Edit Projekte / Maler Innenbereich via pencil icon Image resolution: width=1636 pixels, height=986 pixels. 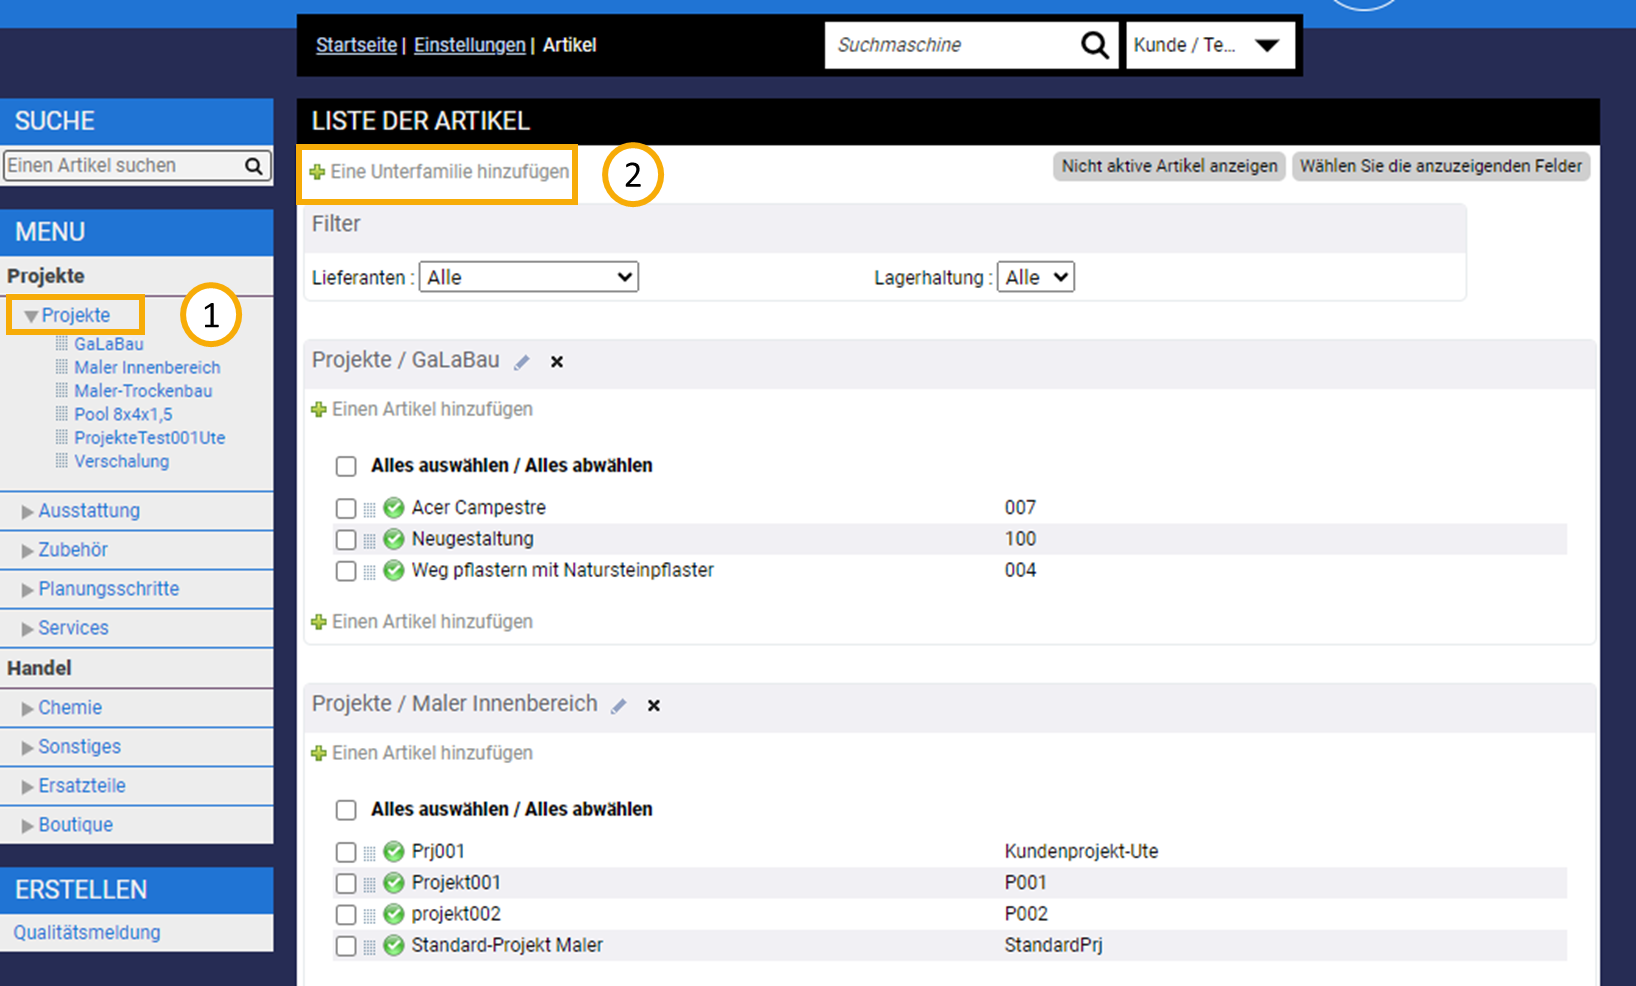pyautogui.click(x=619, y=706)
